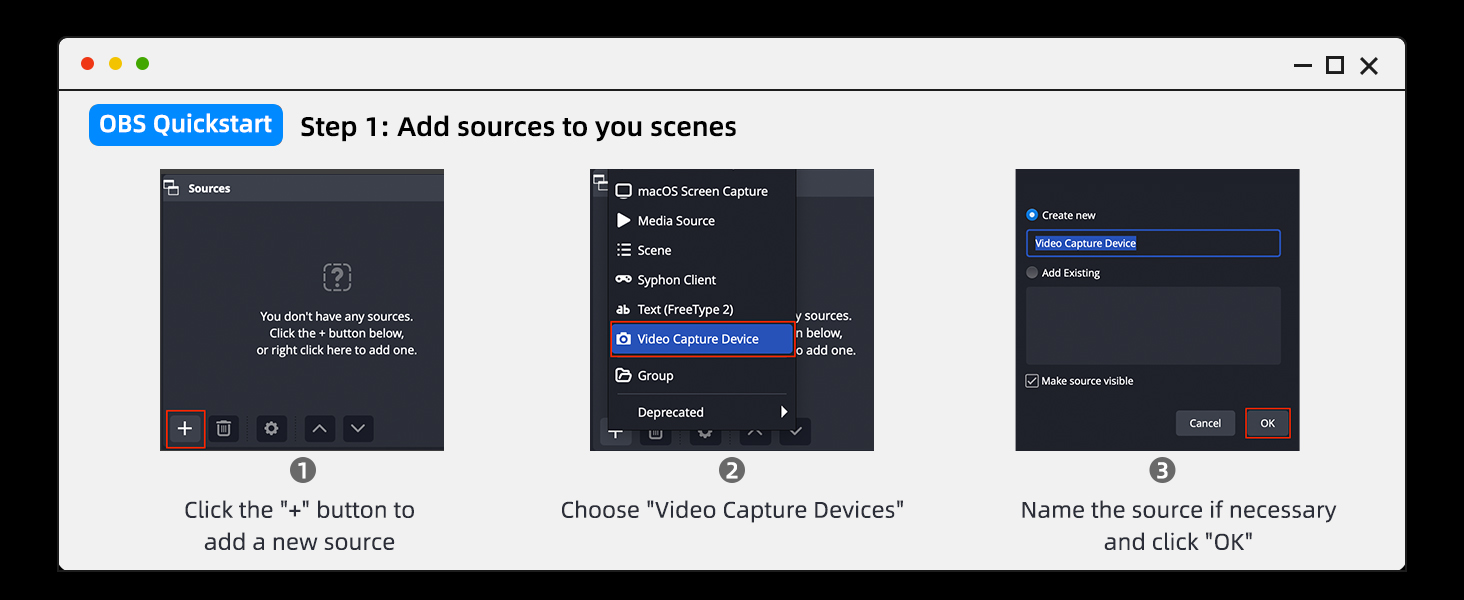The width and height of the screenshot is (1464, 600).
Task: Click the source name text field
Action: pyautogui.click(x=1153, y=243)
